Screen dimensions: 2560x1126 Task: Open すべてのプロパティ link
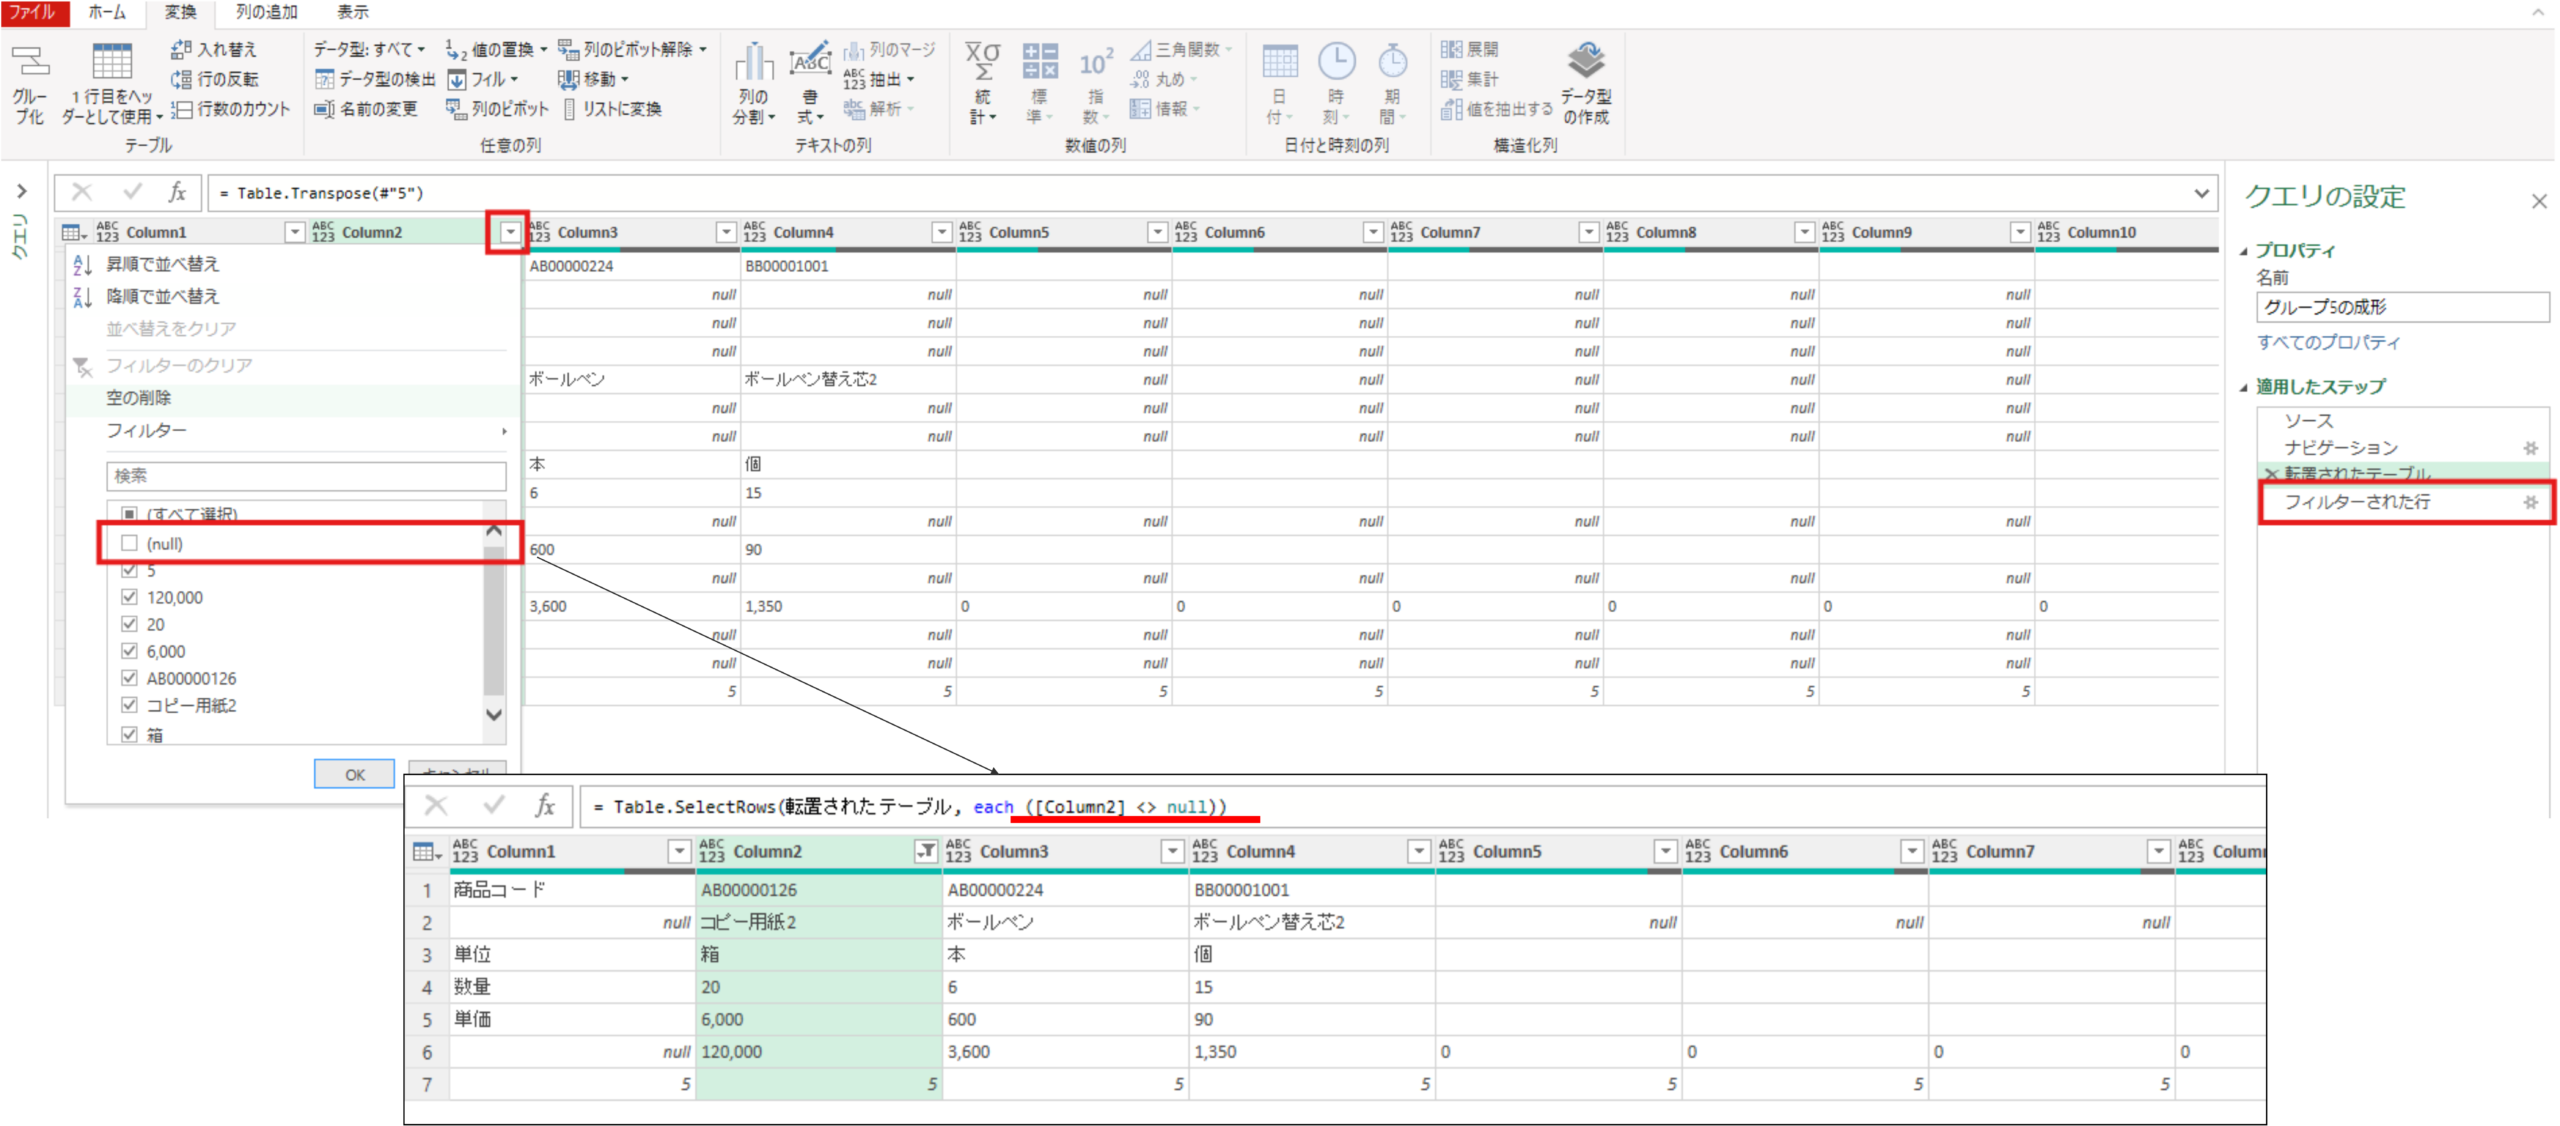coord(2327,342)
